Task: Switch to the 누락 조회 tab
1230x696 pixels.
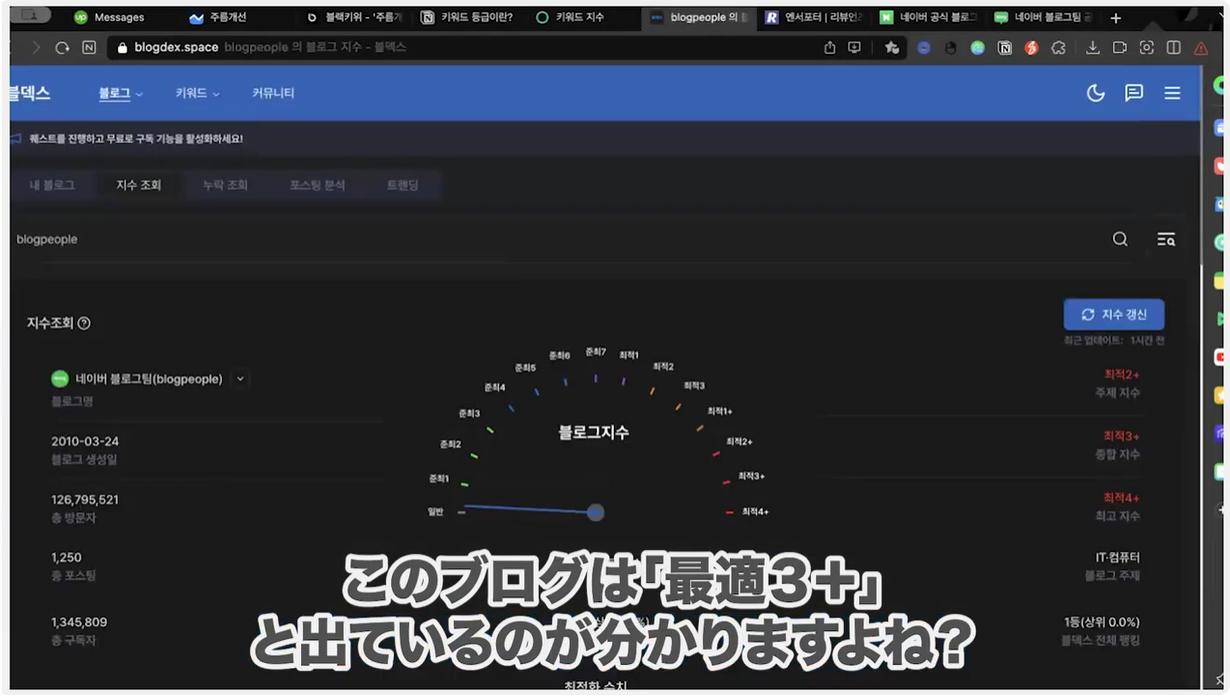Action: 225,185
